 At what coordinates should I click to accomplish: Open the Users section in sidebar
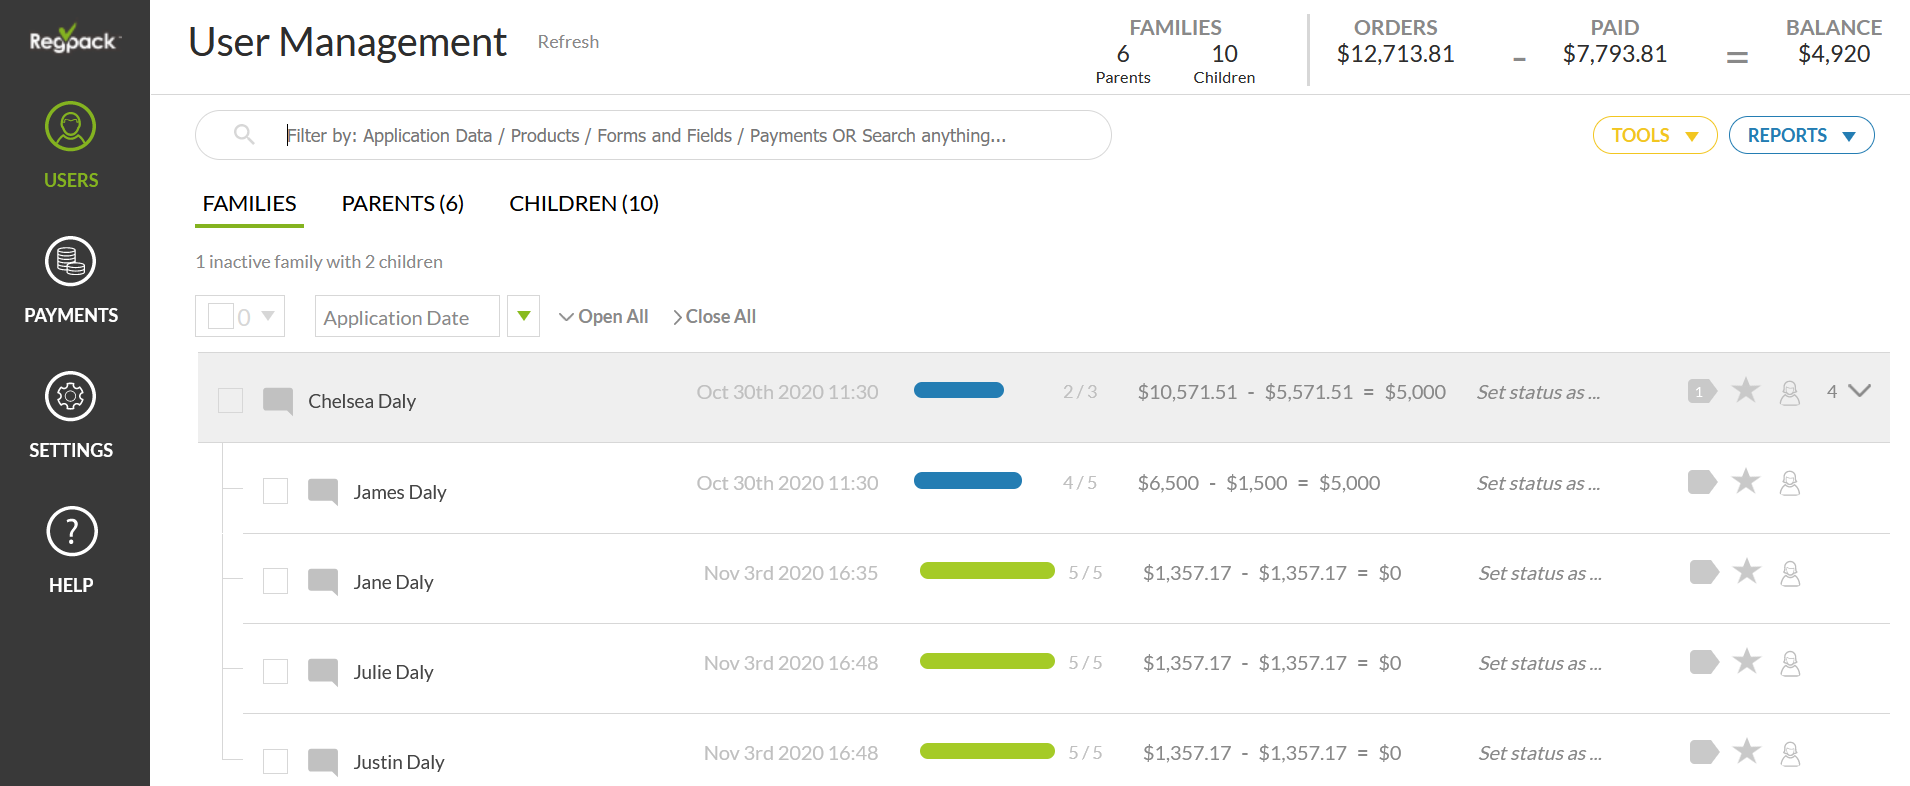[x=71, y=127]
